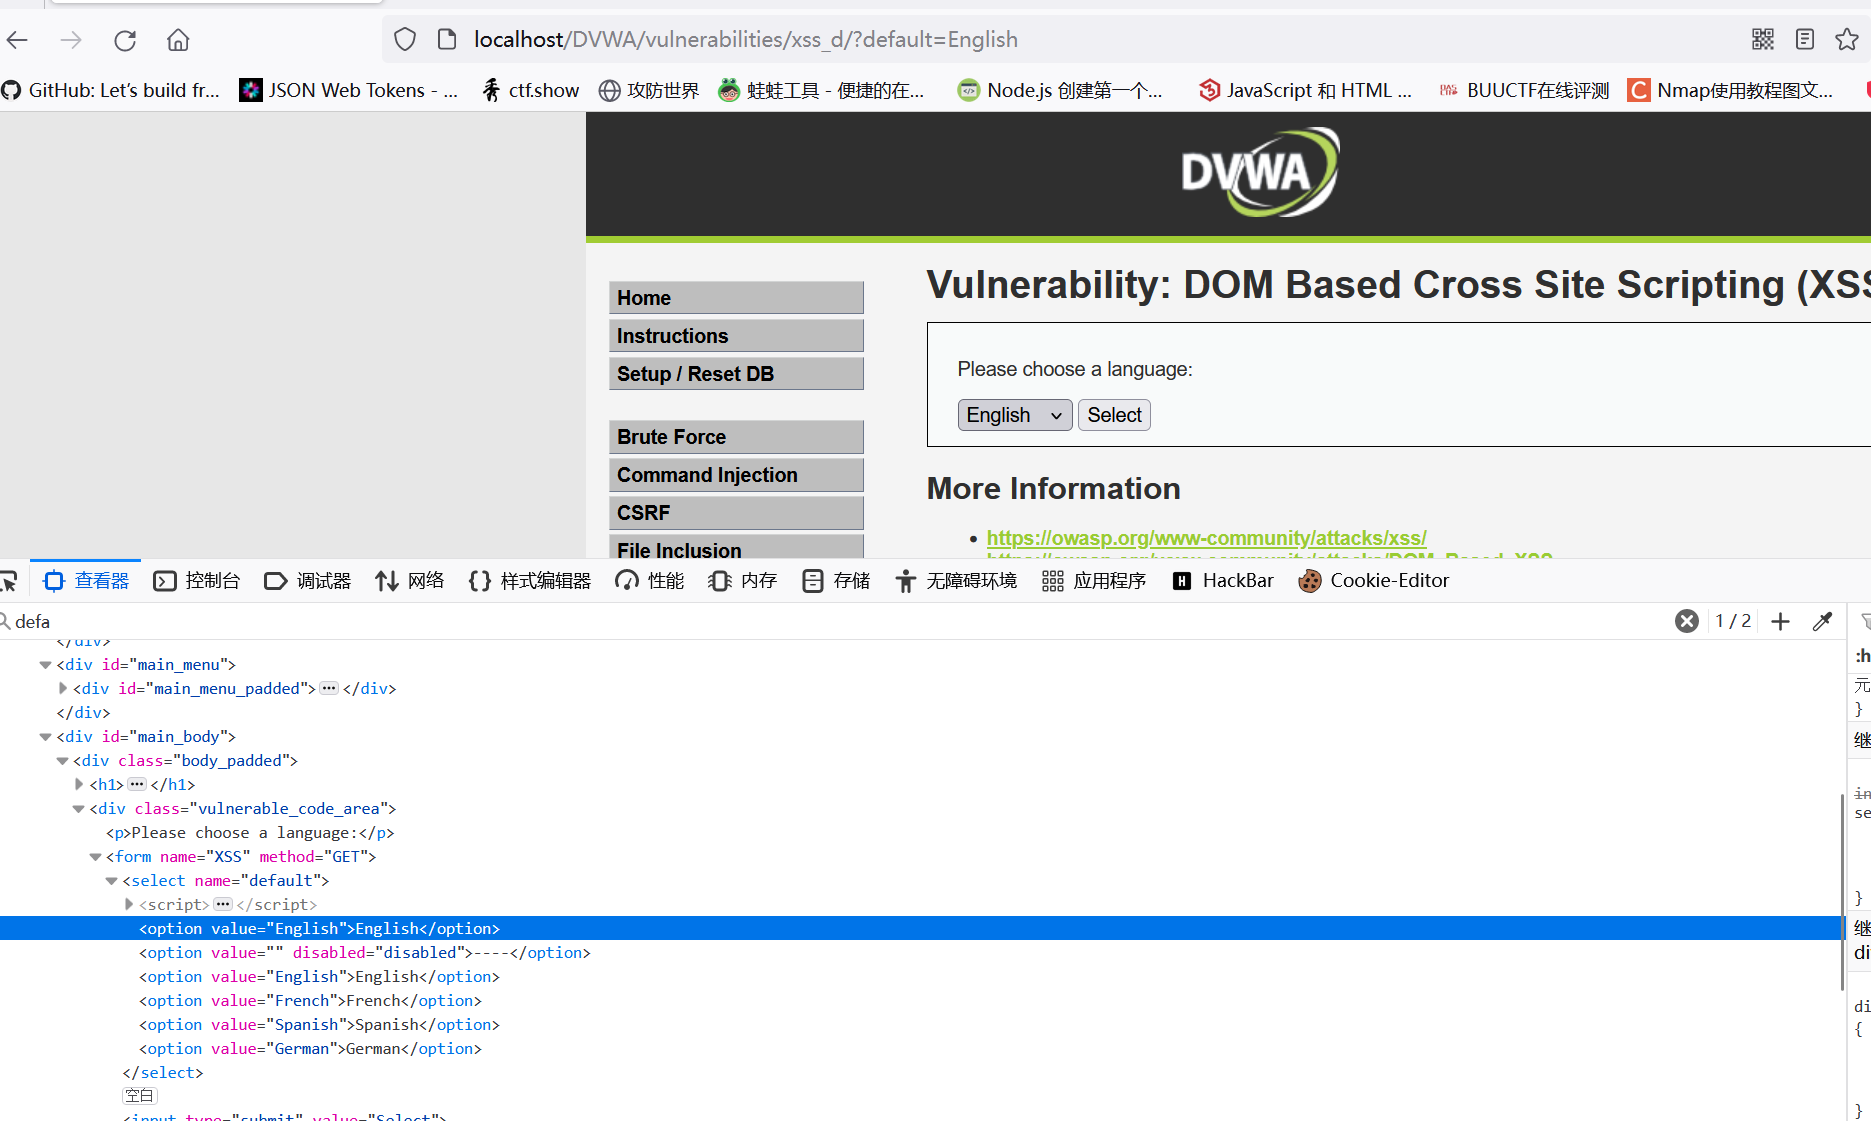Viewport: 1871px width, 1121px height.
Task: Switch to the 内存 memory tab
Action: [743, 581]
